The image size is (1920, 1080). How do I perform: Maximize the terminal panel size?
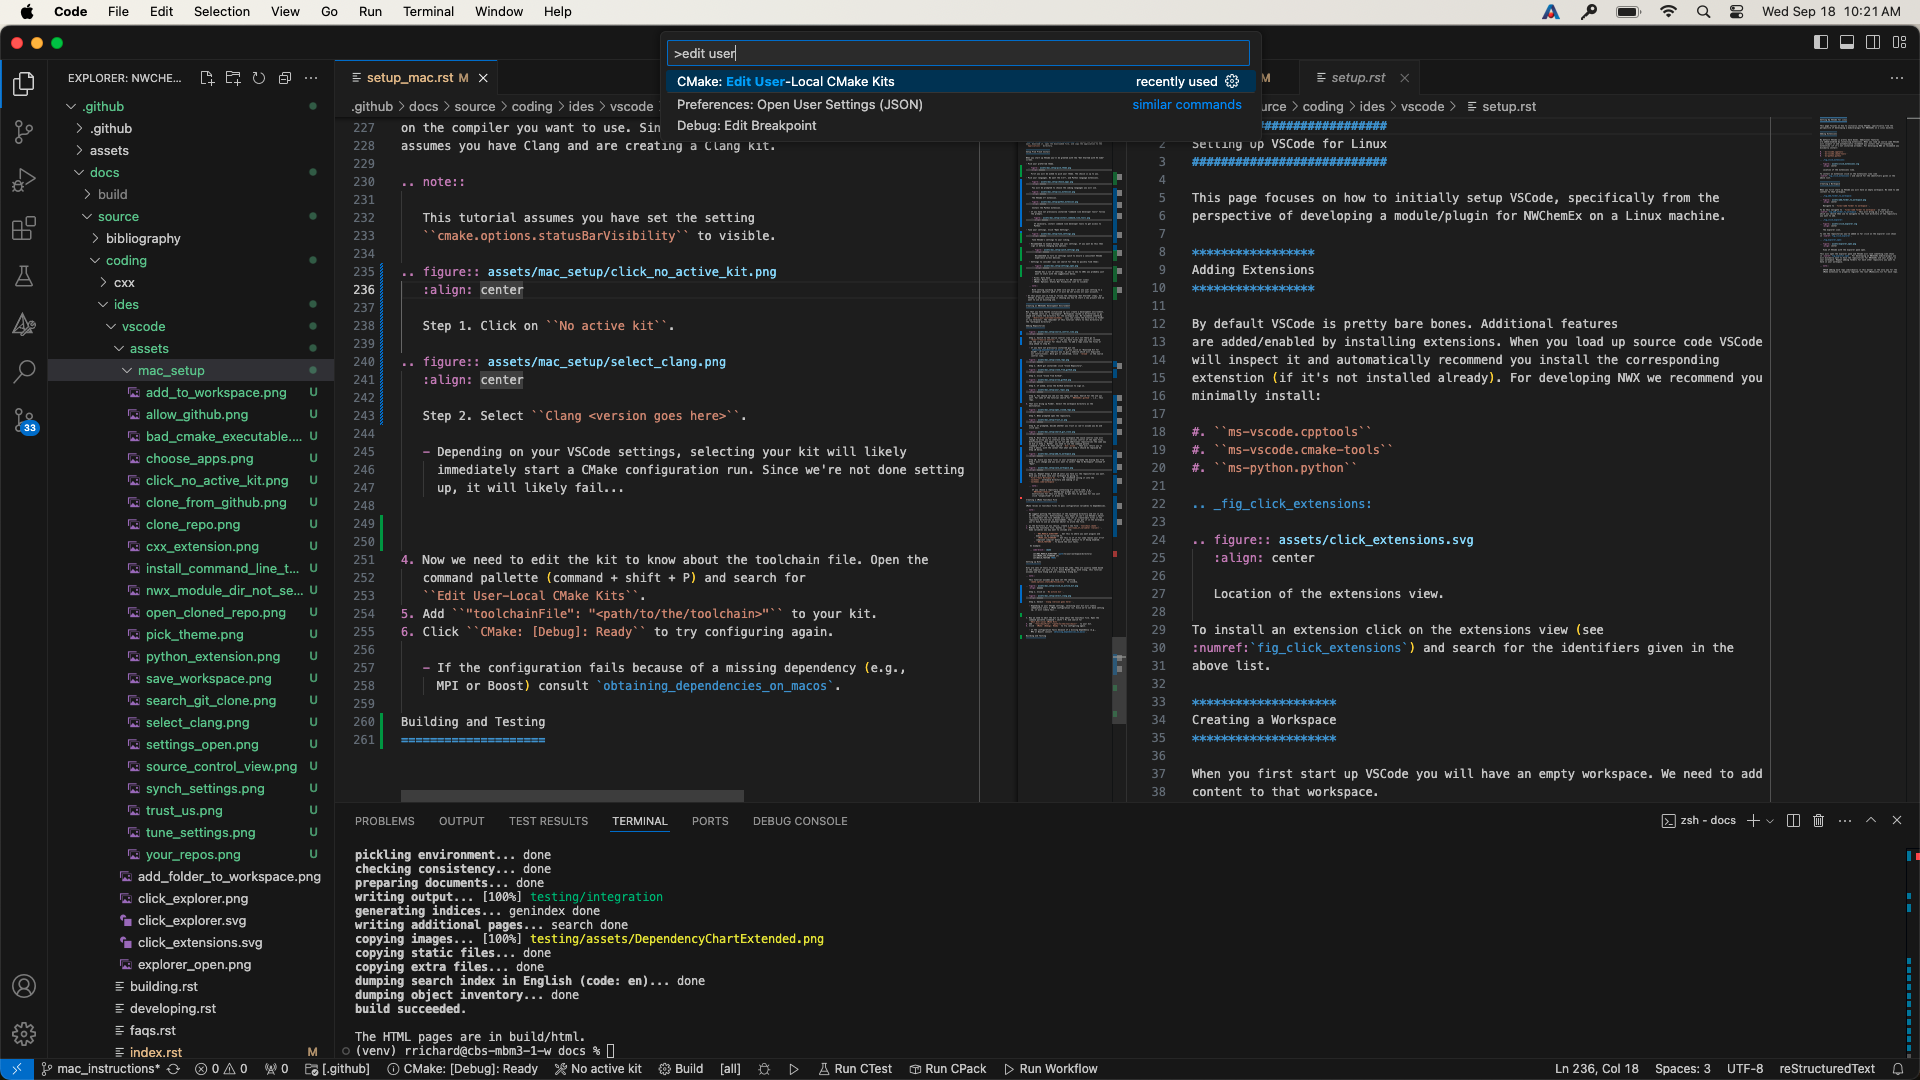(1871, 821)
